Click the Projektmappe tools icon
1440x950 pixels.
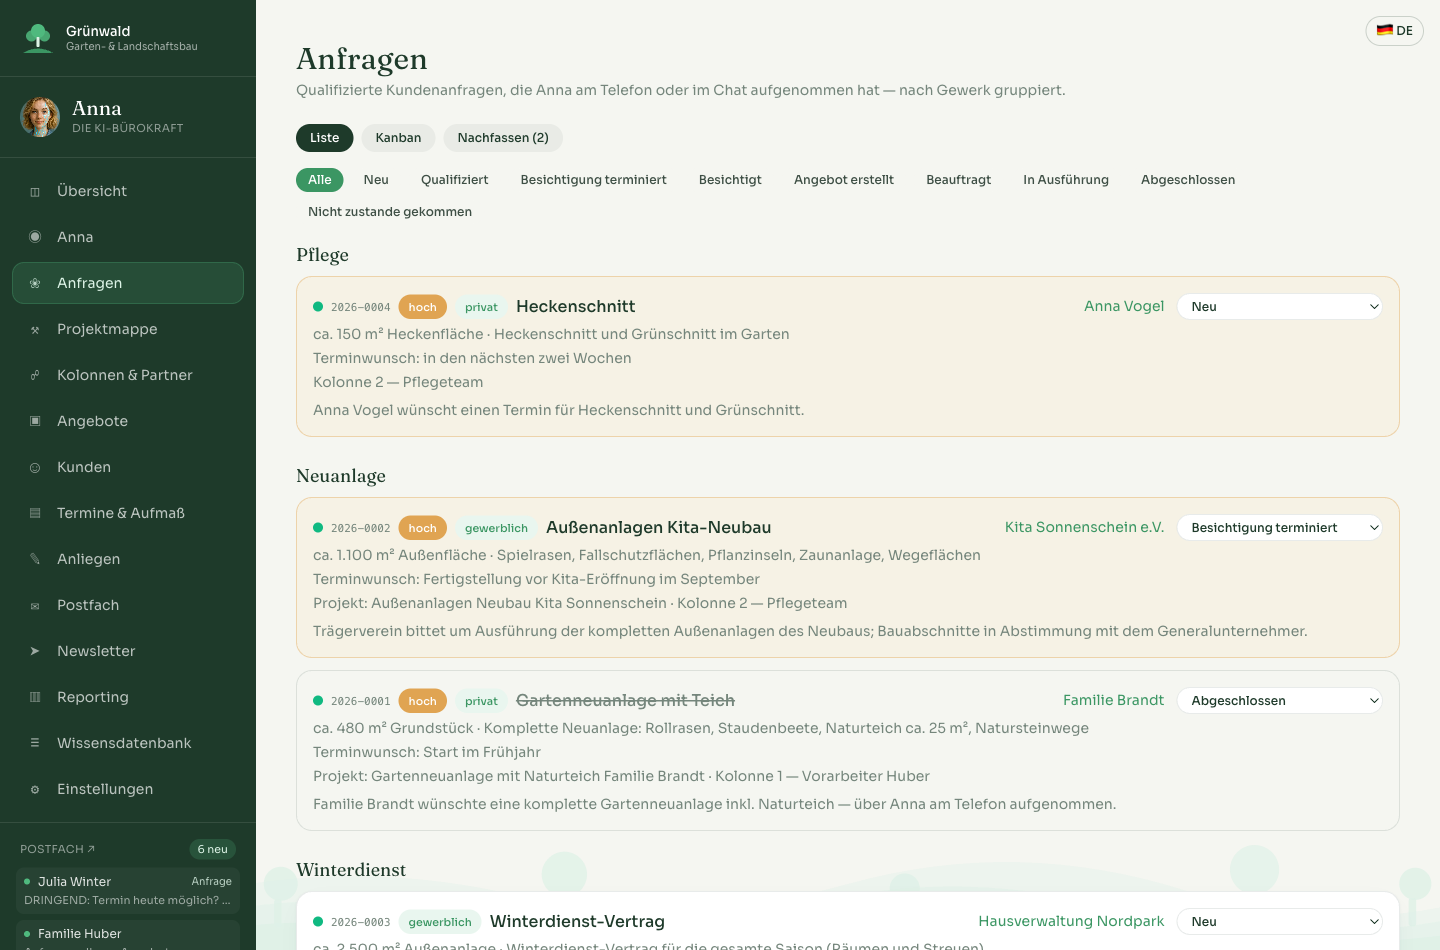[x=35, y=329]
